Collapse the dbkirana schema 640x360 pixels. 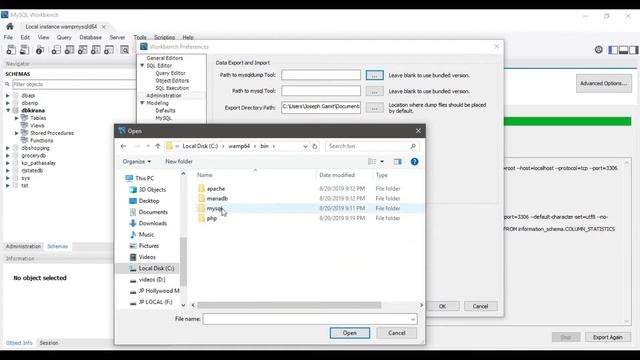8,110
